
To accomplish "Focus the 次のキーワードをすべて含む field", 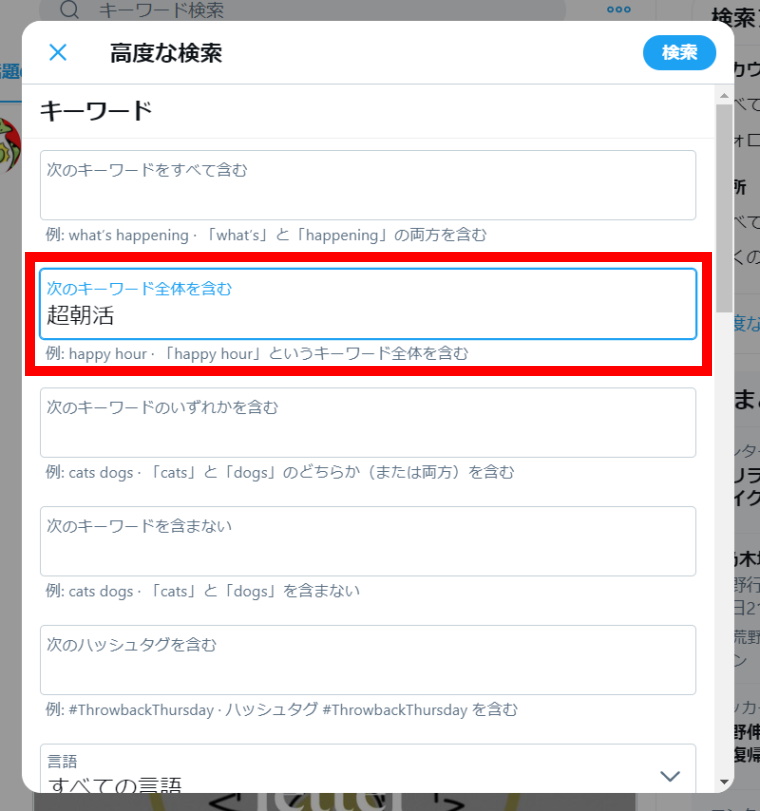I will [368, 185].
